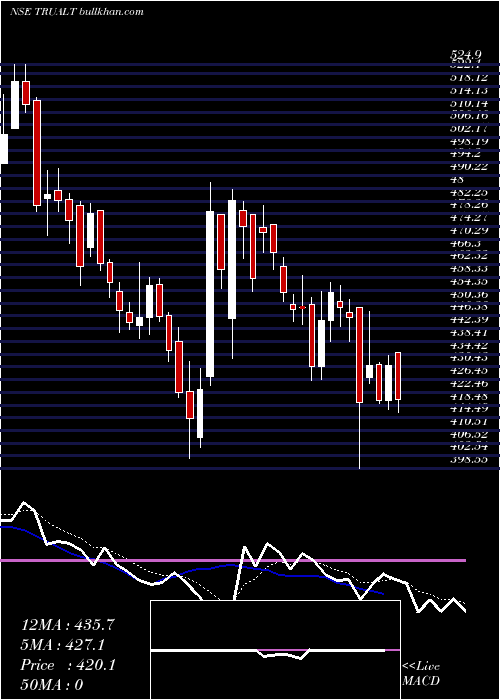Click the 418.48 price axis label

point(469,396)
